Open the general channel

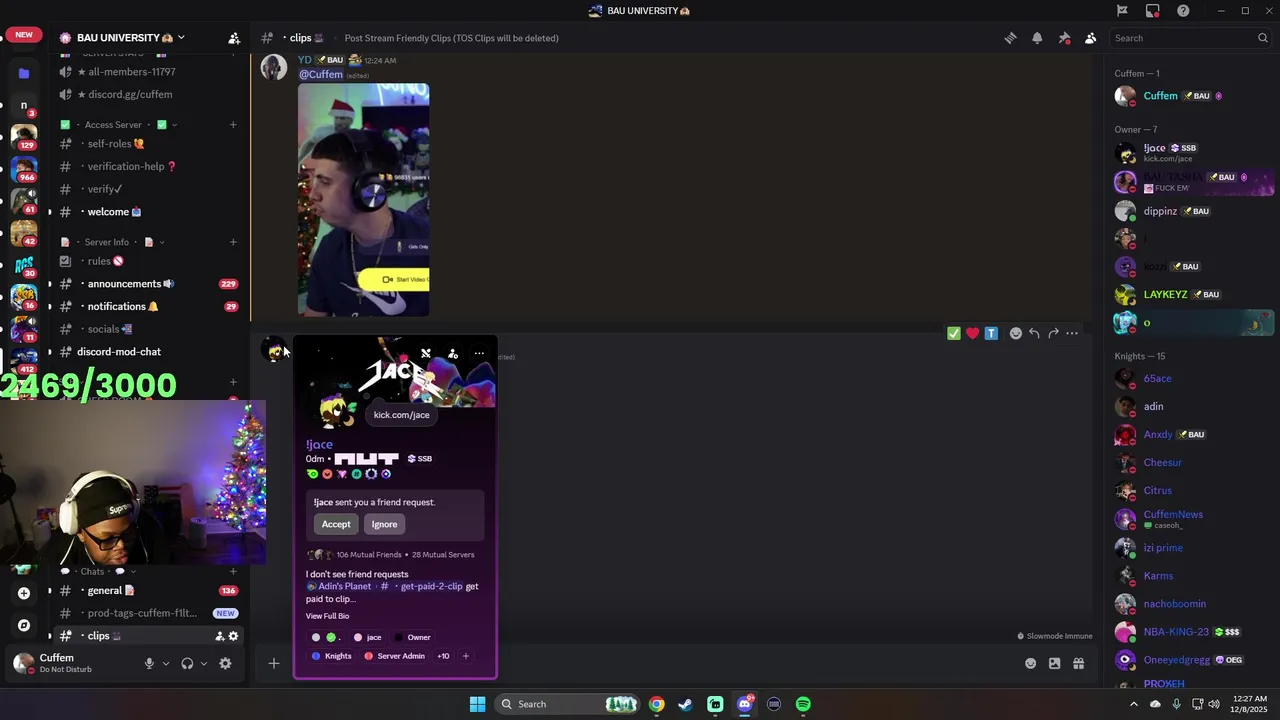148,591
